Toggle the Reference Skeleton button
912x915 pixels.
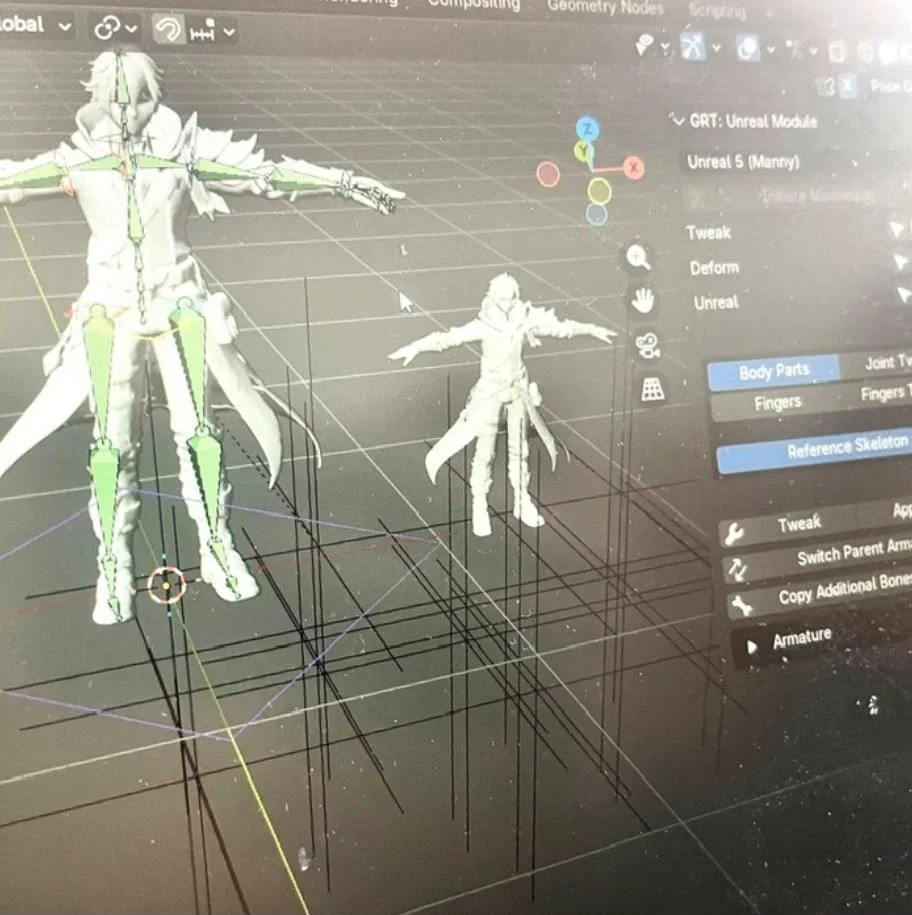click(x=815, y=450)
